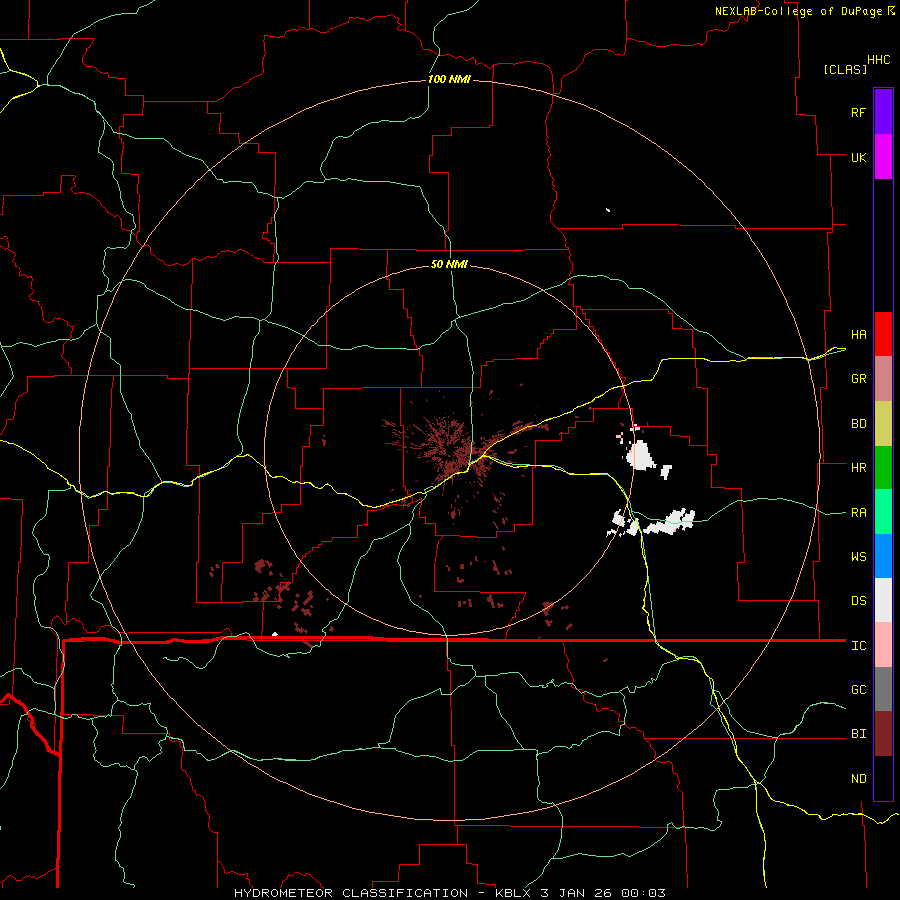Image resolution: width=900 pixels, height=900 pixels.
Task: Pick the brown BI legend swatch
Action: [x=883, y=734]
